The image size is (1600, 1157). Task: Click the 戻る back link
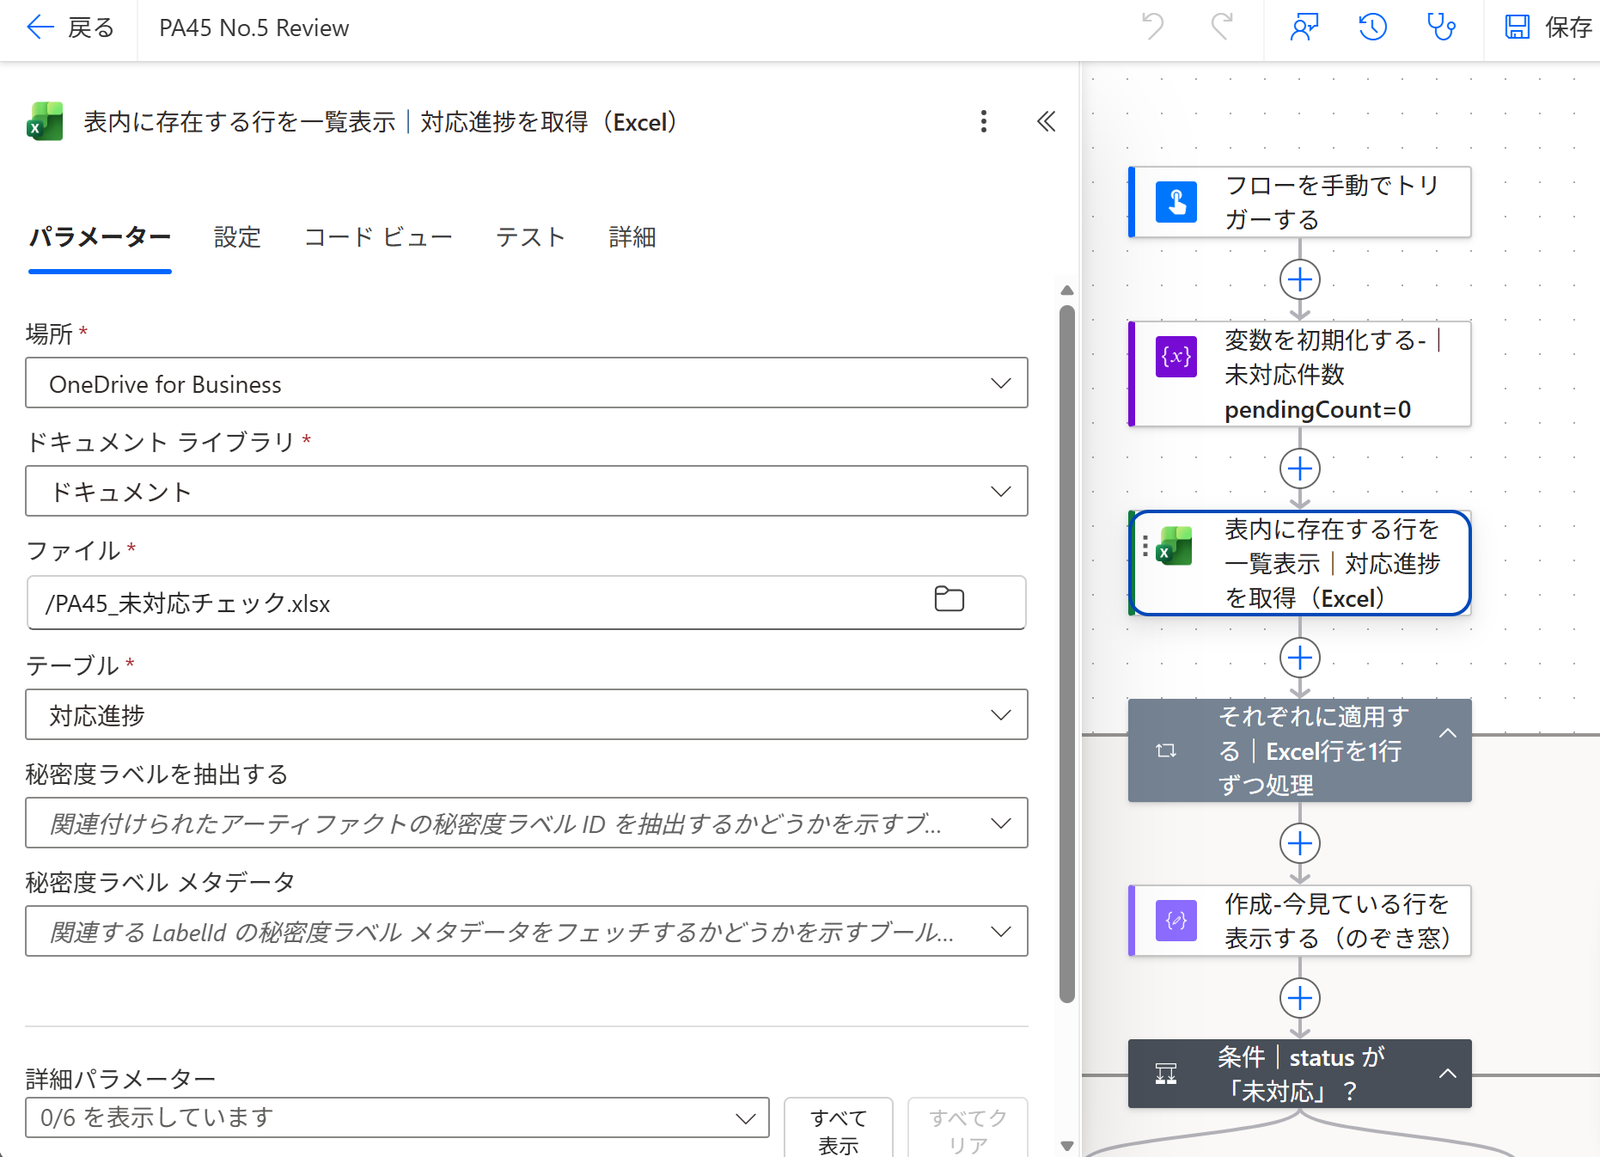[x=71, y=27]
